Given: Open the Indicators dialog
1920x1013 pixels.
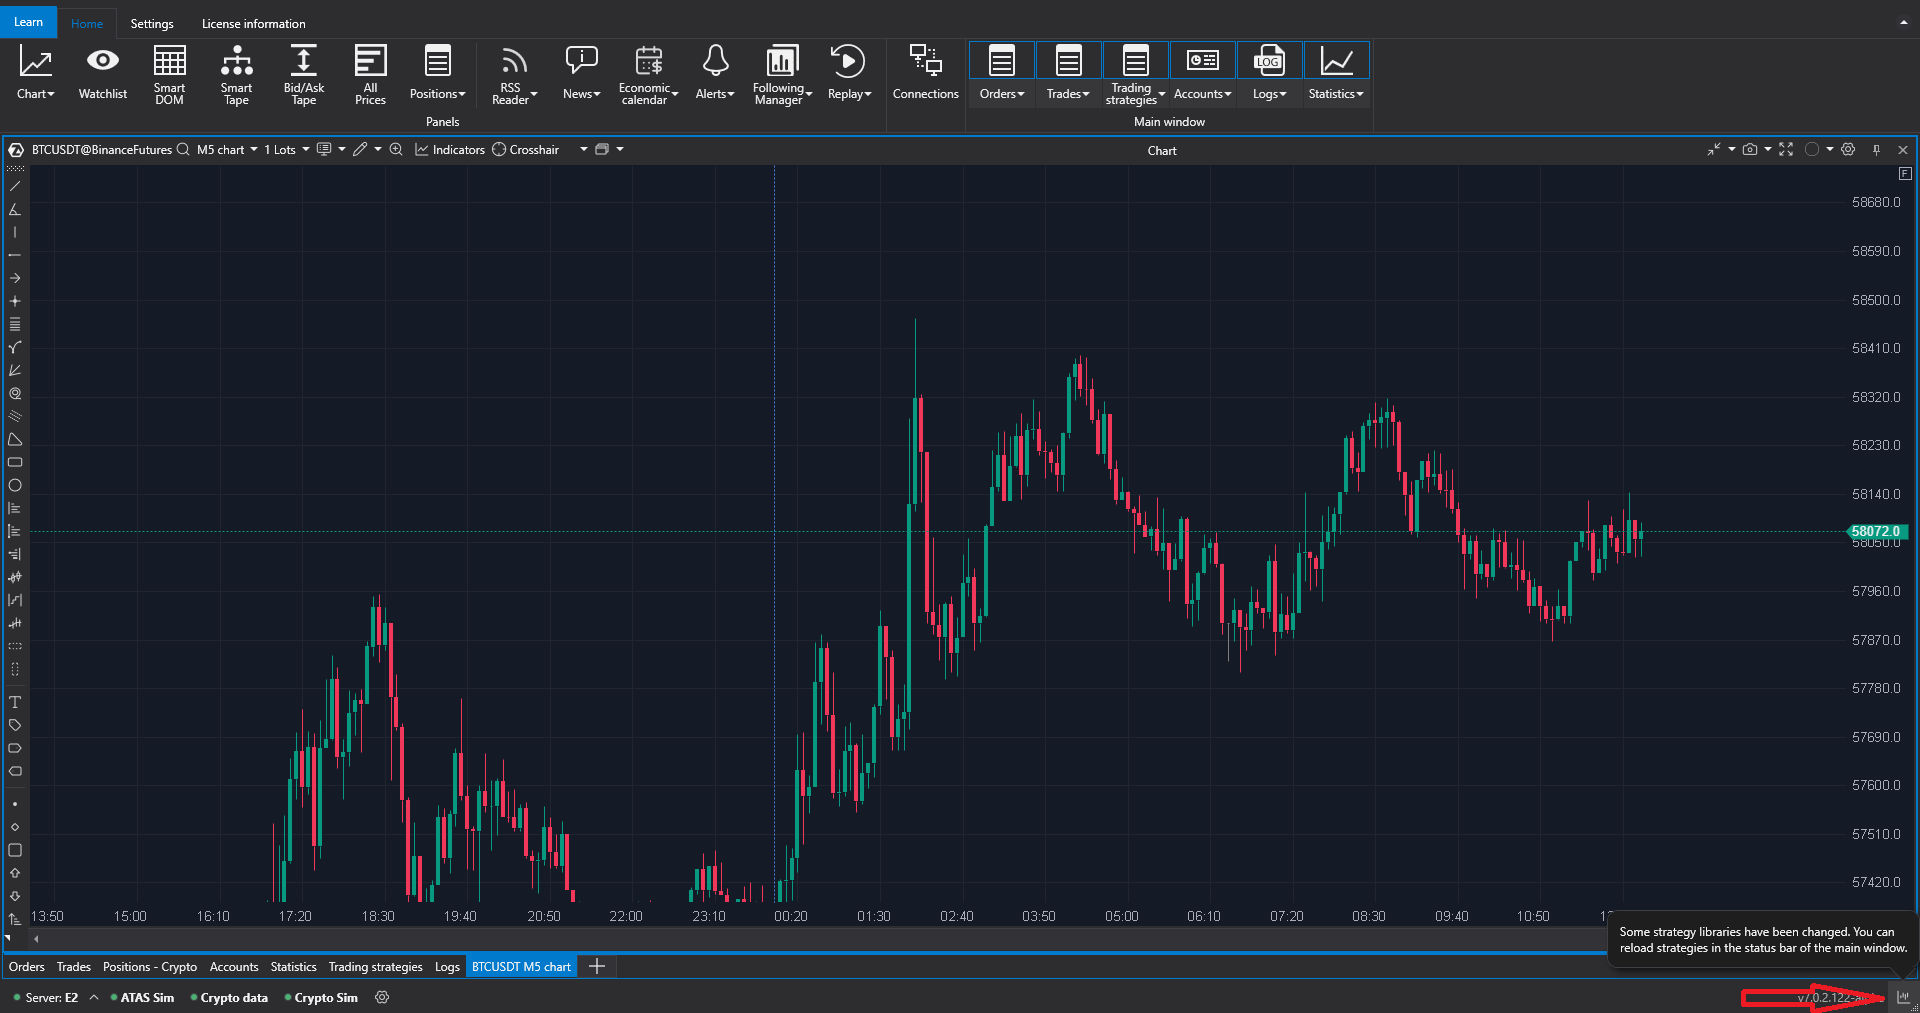Looking at the screenshot, I should point(450,150).
